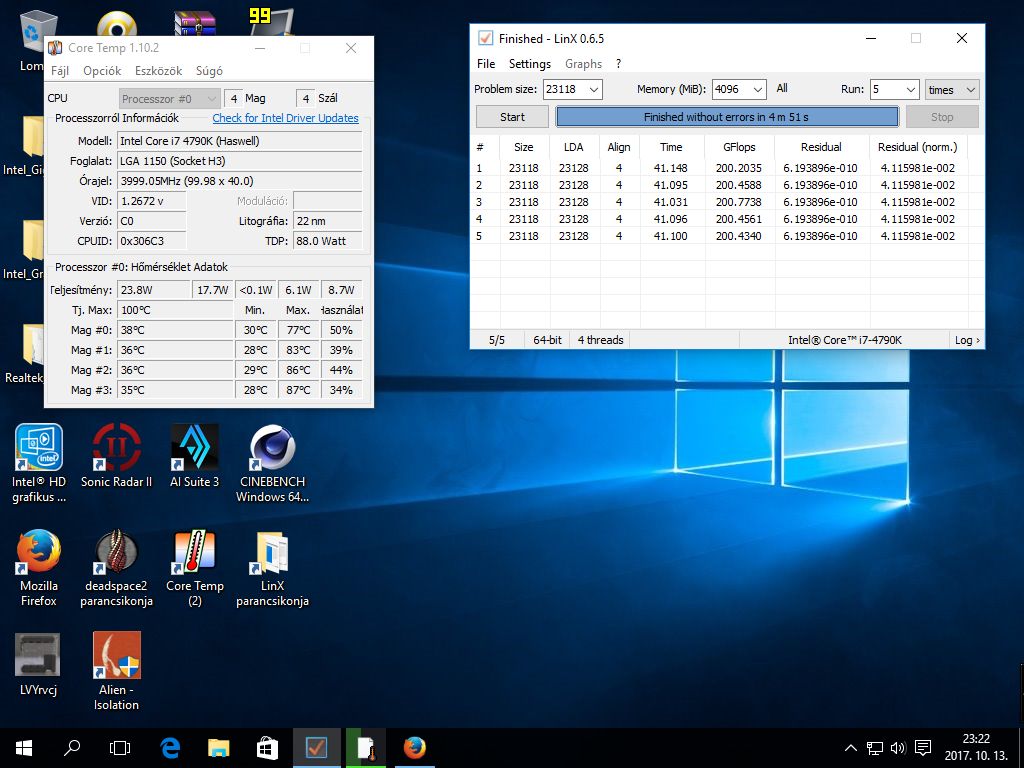Viewport: 1024px width, 768px height.
Task: Open Core Temp Opciók menu
Action: click(102, 71)
